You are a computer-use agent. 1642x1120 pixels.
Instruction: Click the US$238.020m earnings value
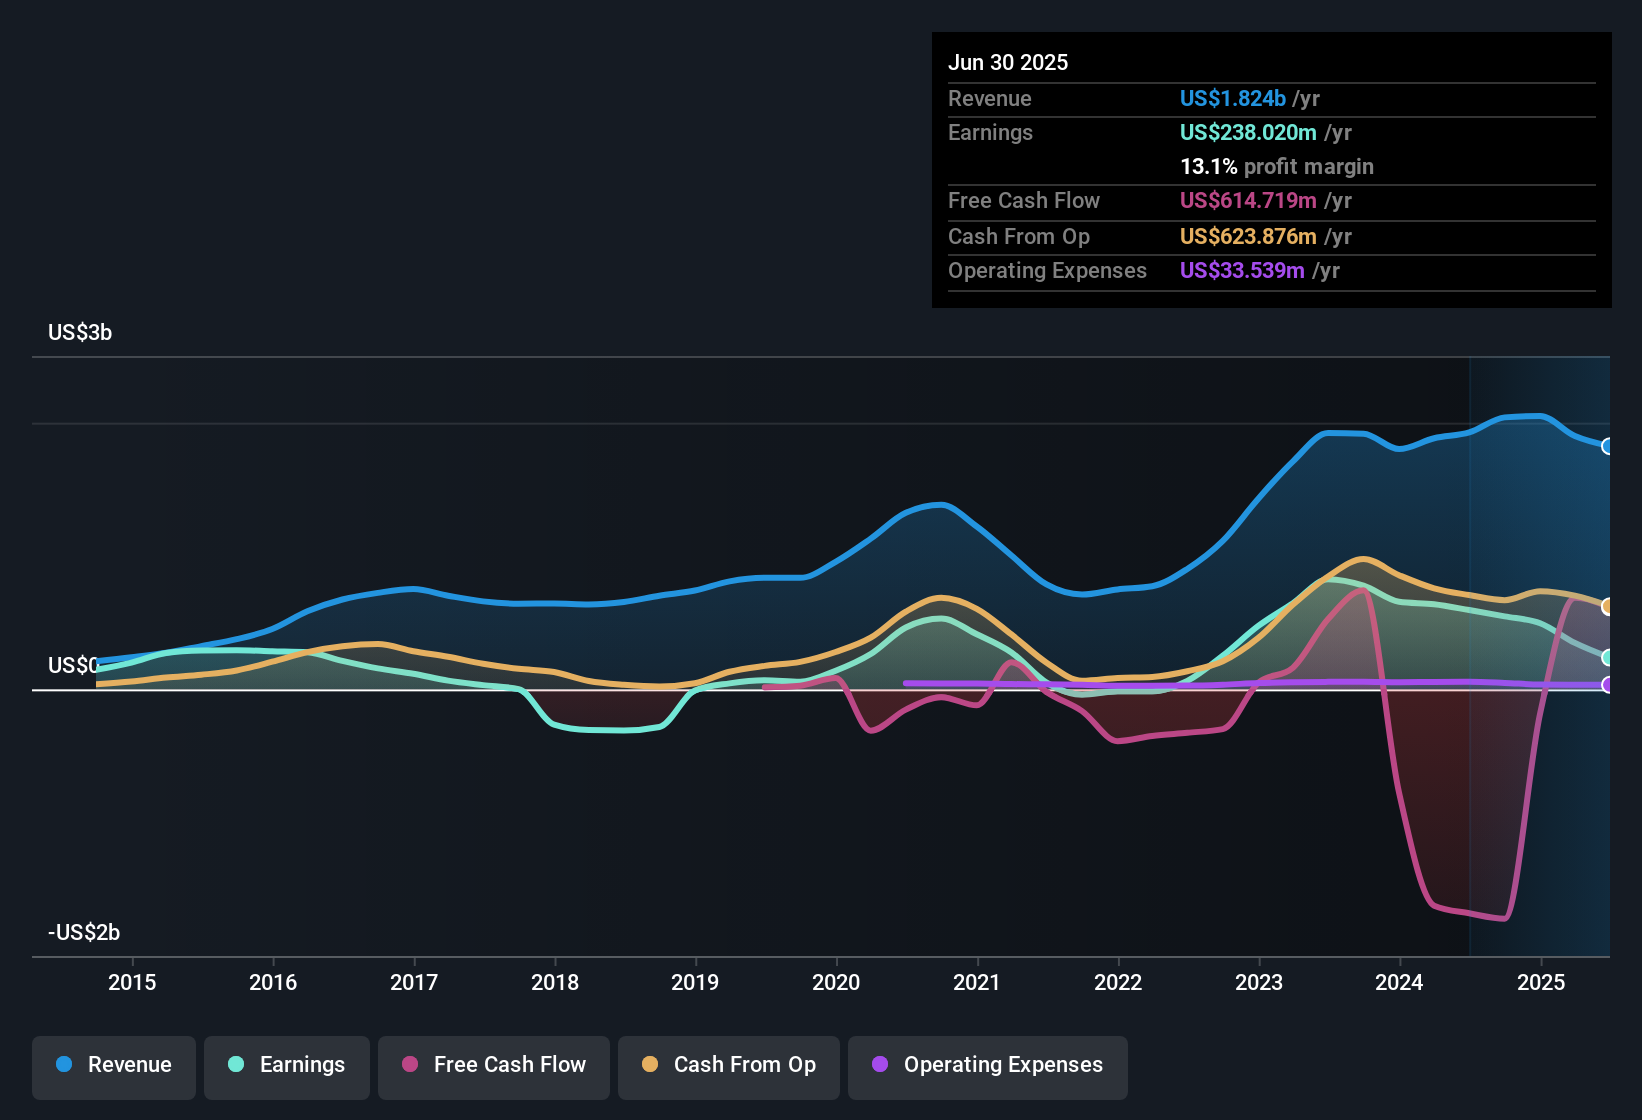[1248, 132]
